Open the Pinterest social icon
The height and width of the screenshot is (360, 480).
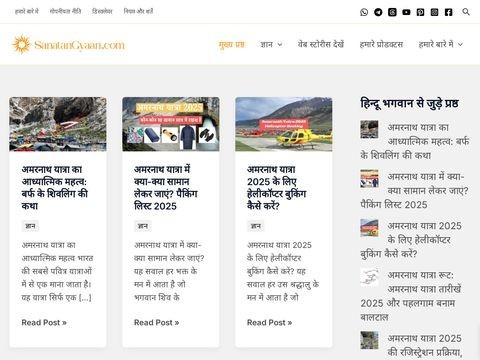(x=420, y=12)
